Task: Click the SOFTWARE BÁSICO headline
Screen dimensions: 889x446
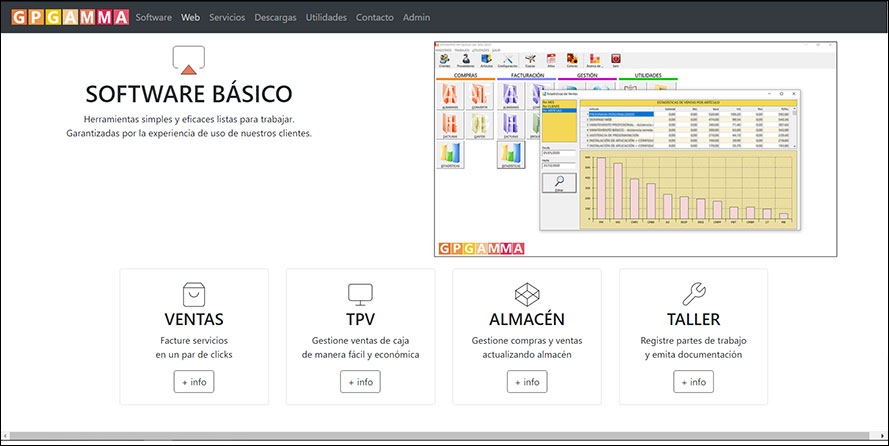Action: click(189, 94)
